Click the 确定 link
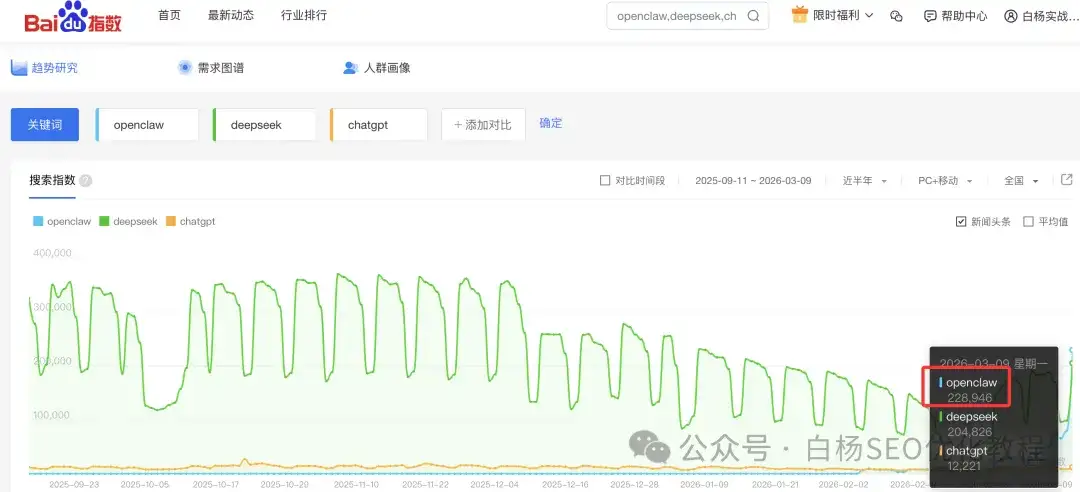Image resolution: width=1080 pixels, height=492 pixels. [x=550, y=123]
